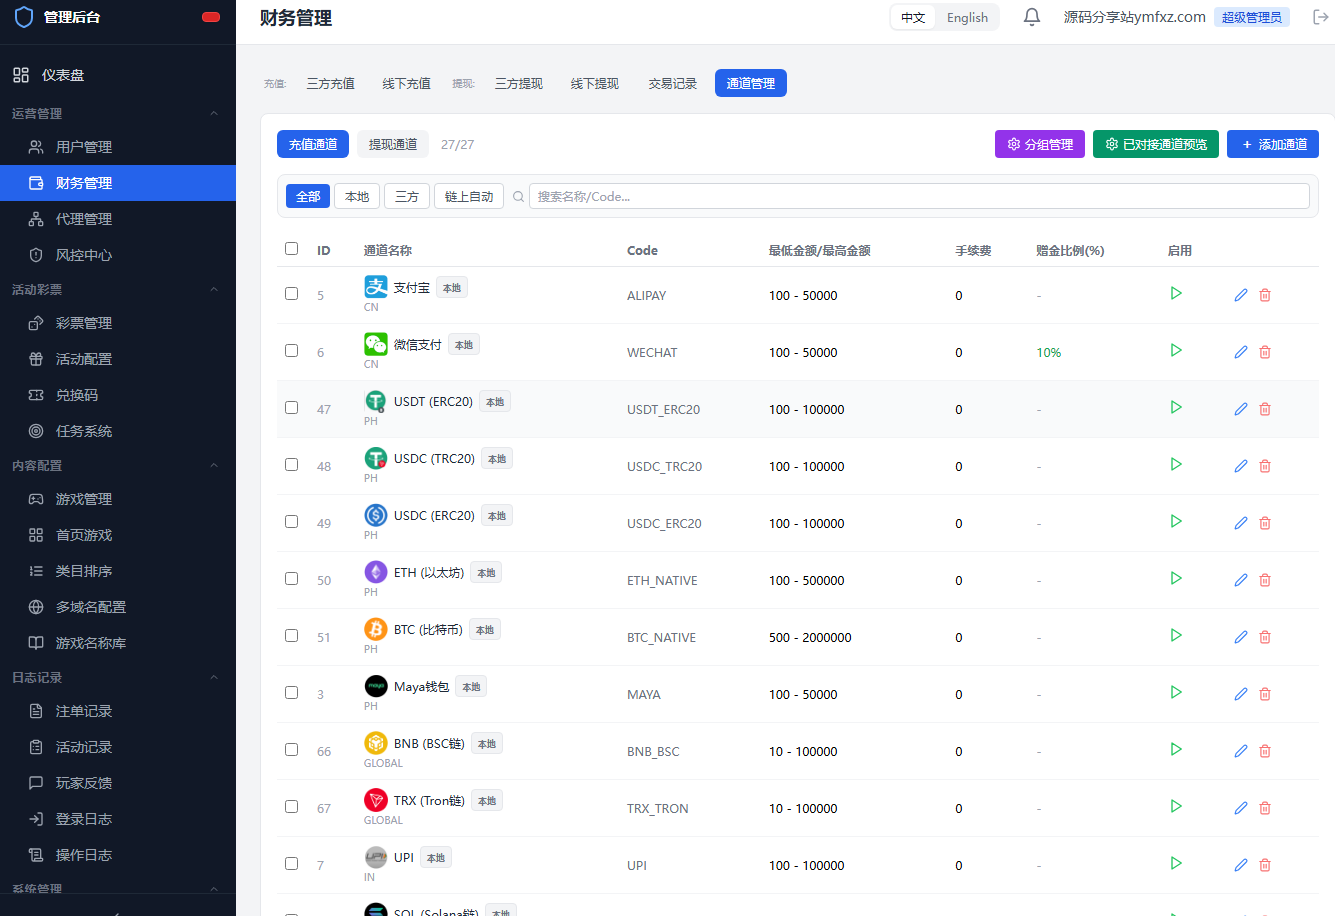Switch to the 三方充值 tab
The width and height of the screenshot is (1335, 916).
tap(330, 83)
